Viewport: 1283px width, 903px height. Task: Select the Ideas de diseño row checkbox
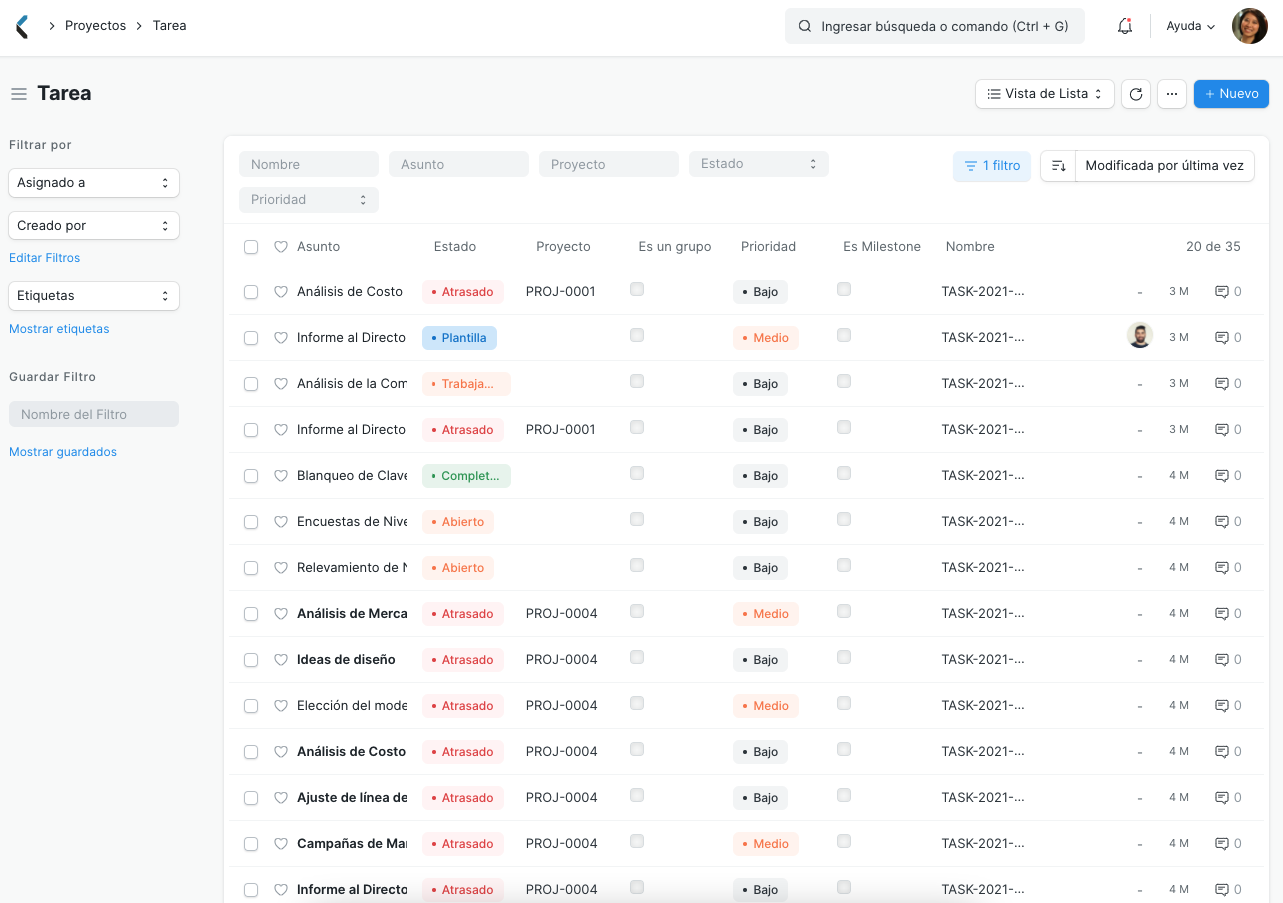[251, 660]
